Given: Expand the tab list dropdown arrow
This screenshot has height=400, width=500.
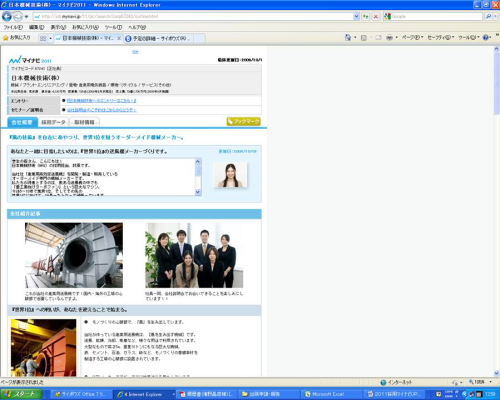Looking at the screenshot, I should coord(50,38).
